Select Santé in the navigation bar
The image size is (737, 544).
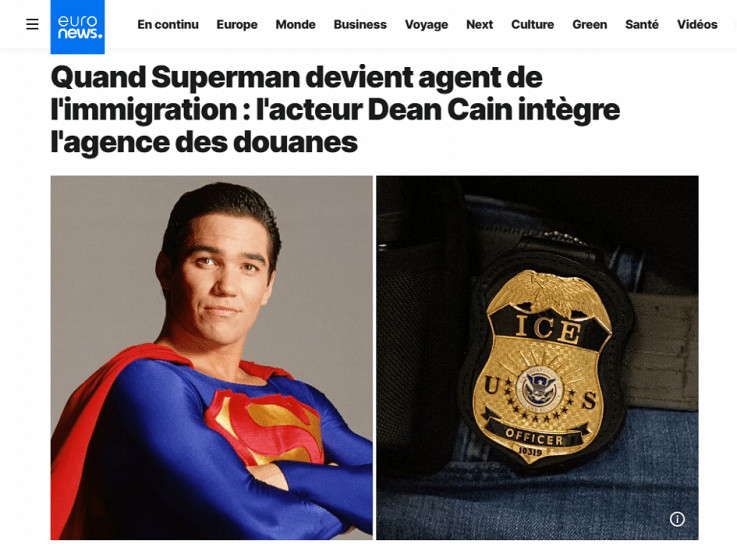pos(642,24)
